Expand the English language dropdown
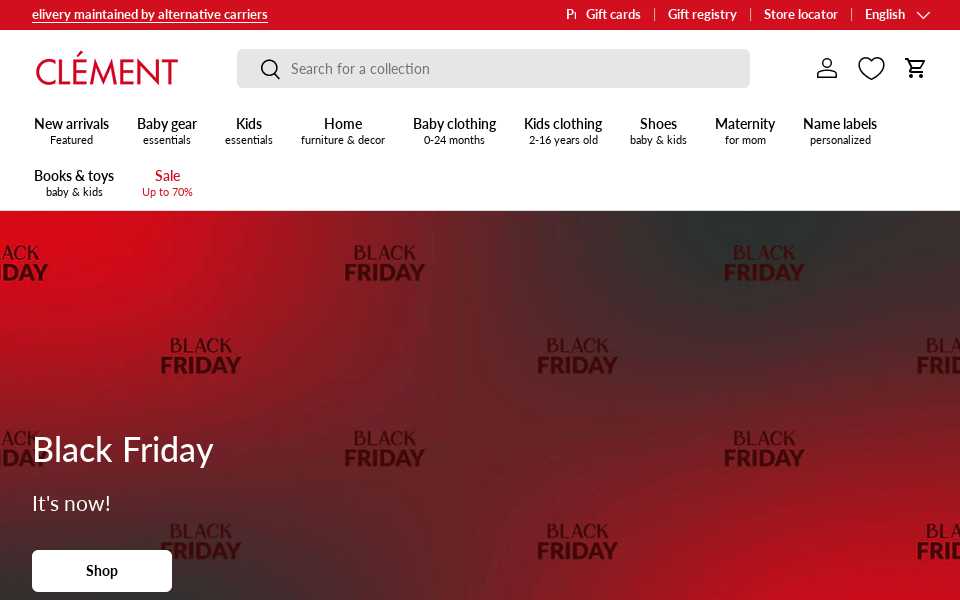Viewport: 960px width, 600px height. 897,14
